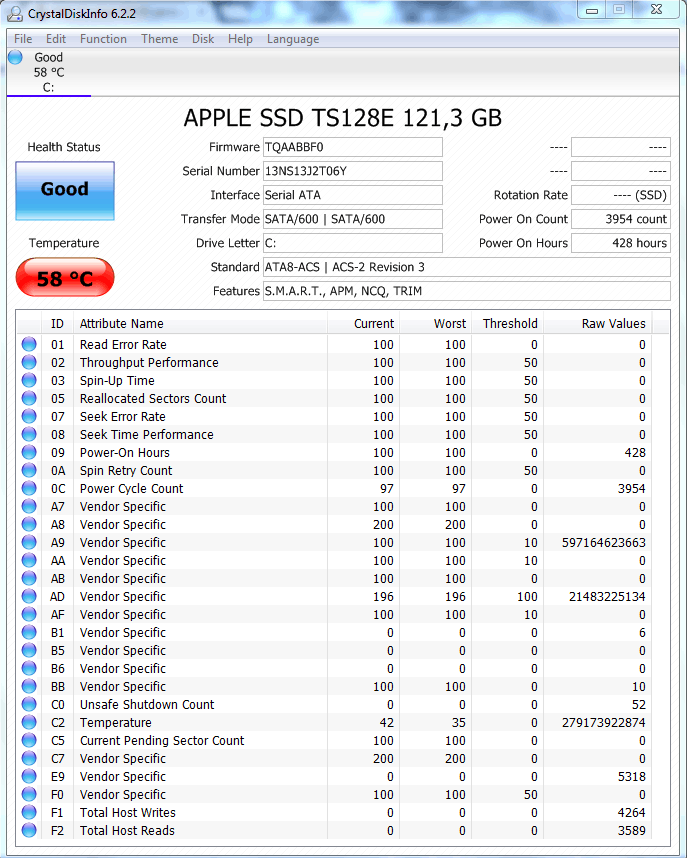The height and width of the screenshot is (858, 687).
Task: Click the Features field listing S.M.A.R.T., APM
Action: point(466,291)
